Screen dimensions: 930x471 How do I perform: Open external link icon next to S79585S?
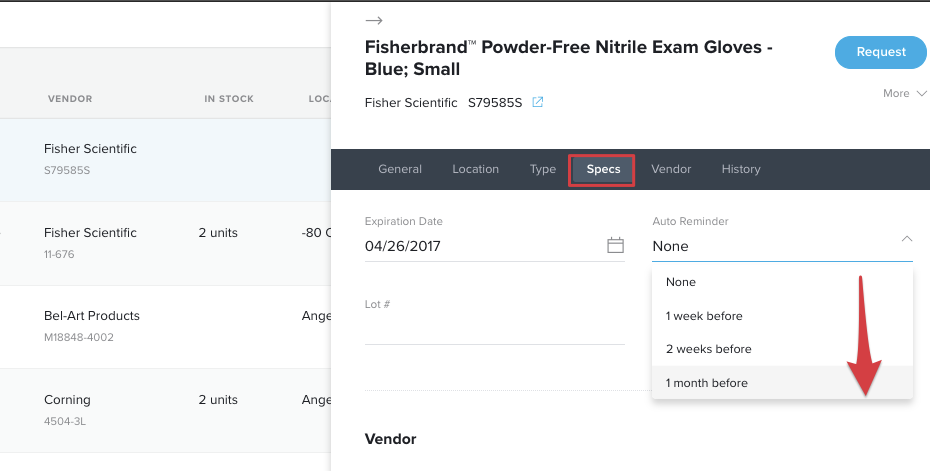[x=537, y=102]
